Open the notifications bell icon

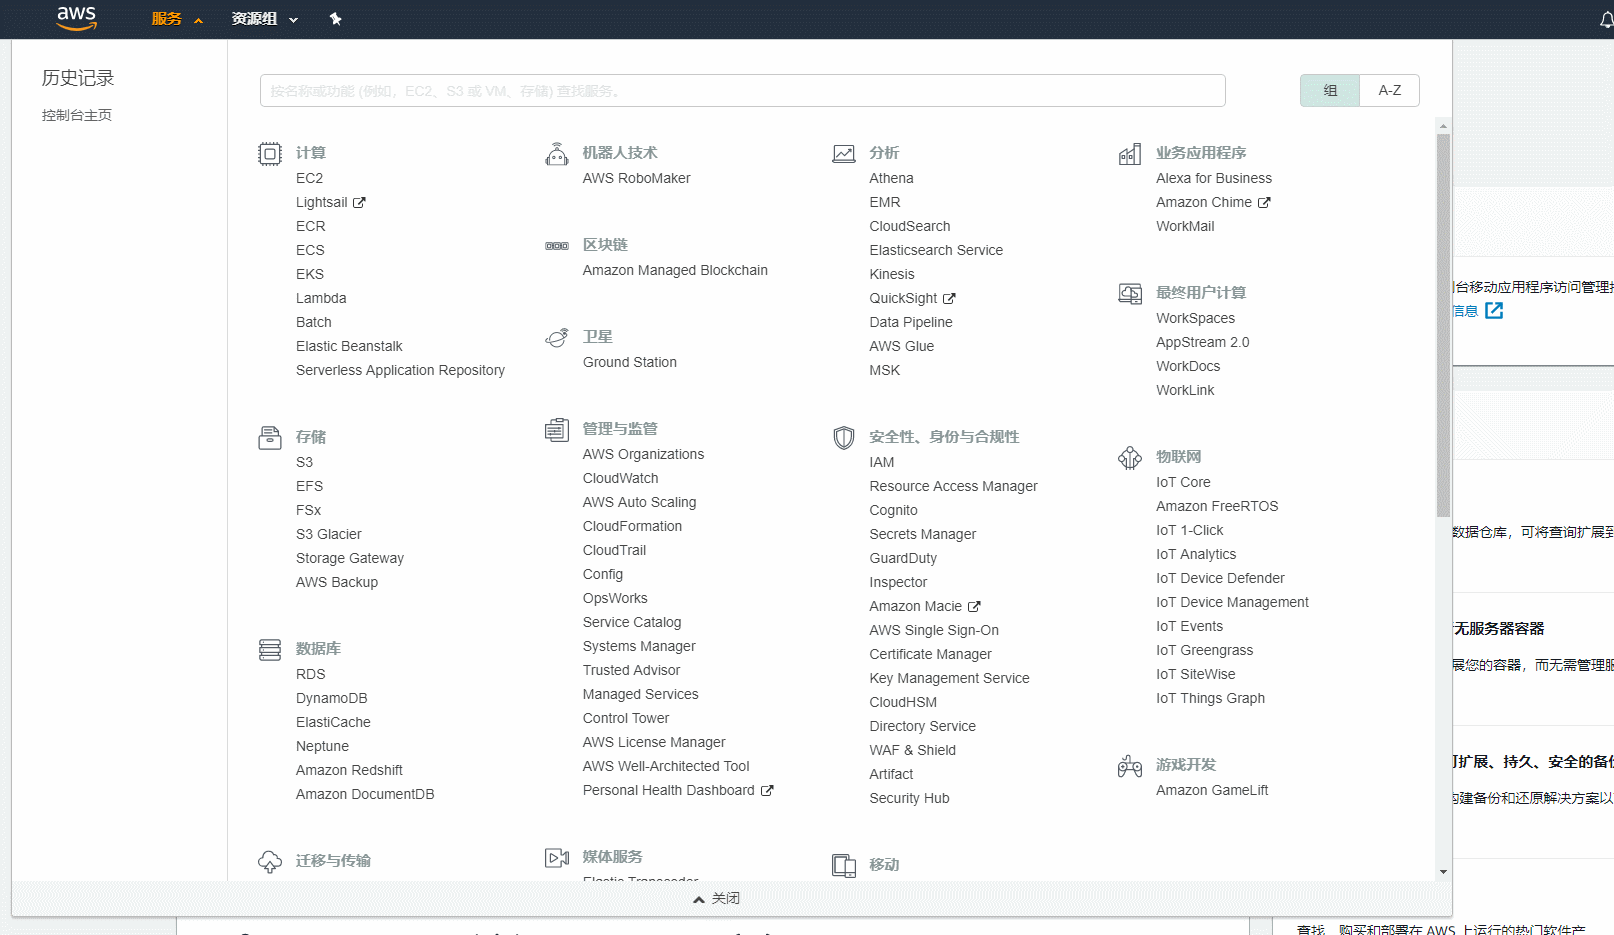coord(1606,20)
